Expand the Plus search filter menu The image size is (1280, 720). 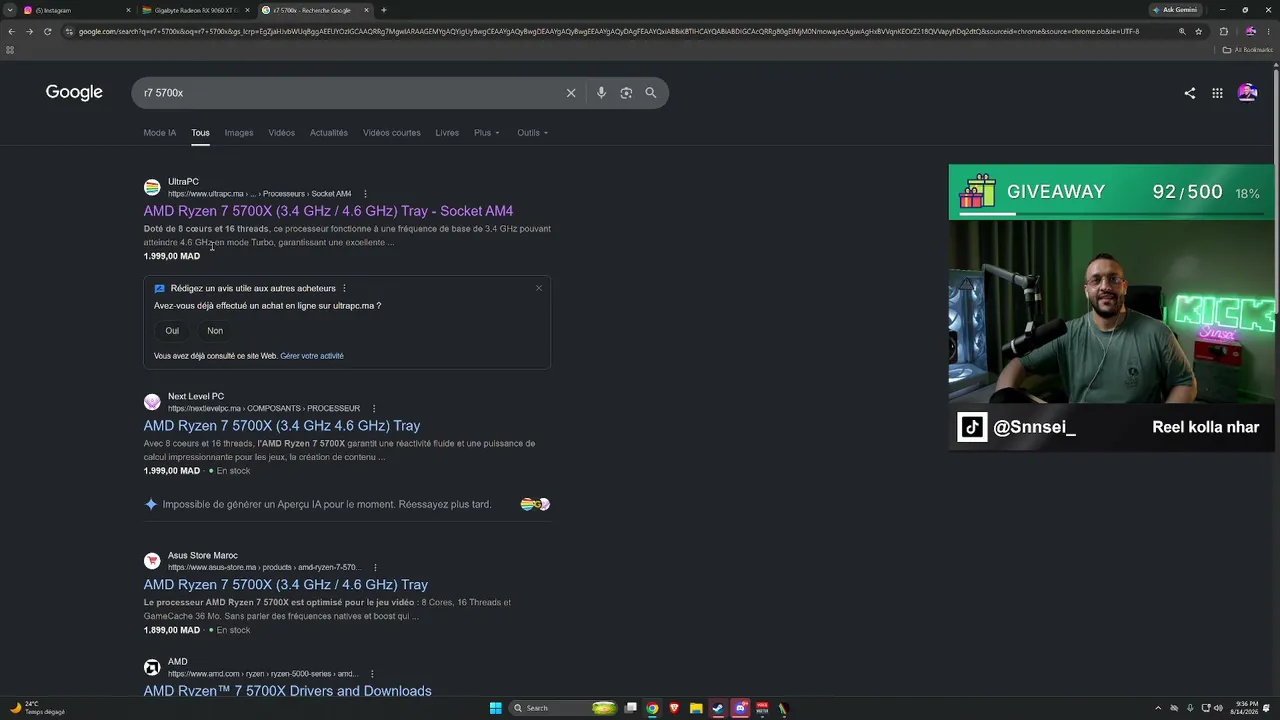[x=487, y=133]
